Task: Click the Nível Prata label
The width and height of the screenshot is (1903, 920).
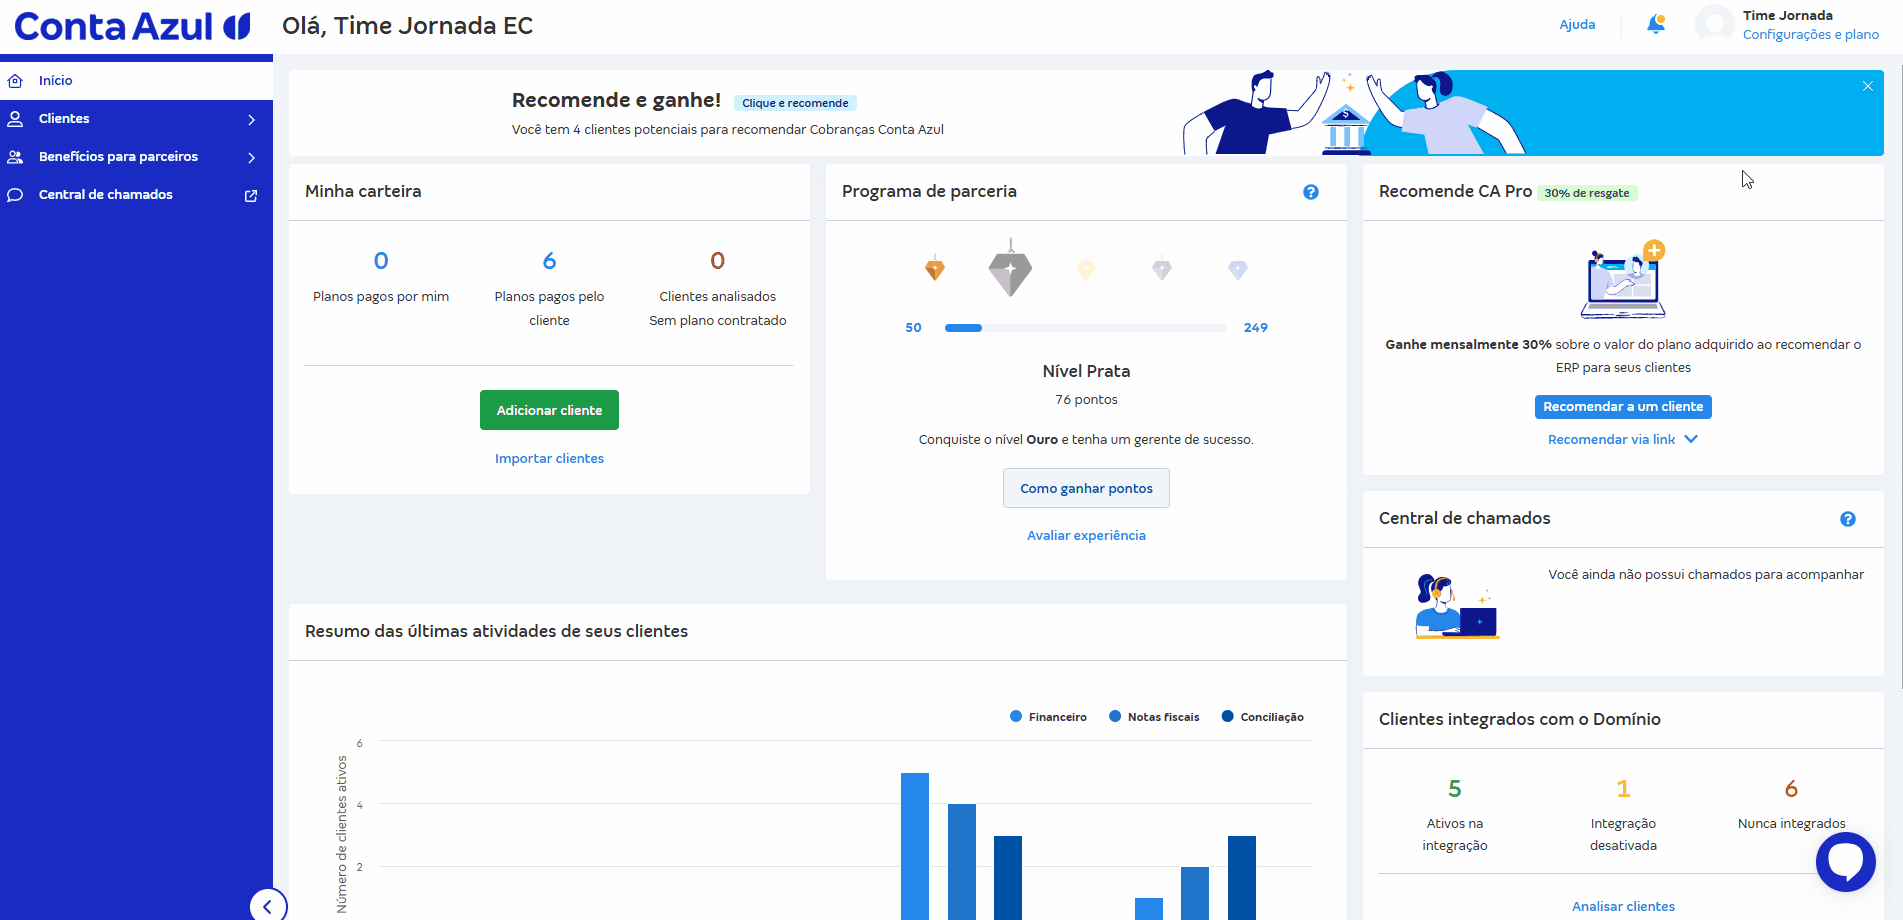Action: [x=1086, y=371]
